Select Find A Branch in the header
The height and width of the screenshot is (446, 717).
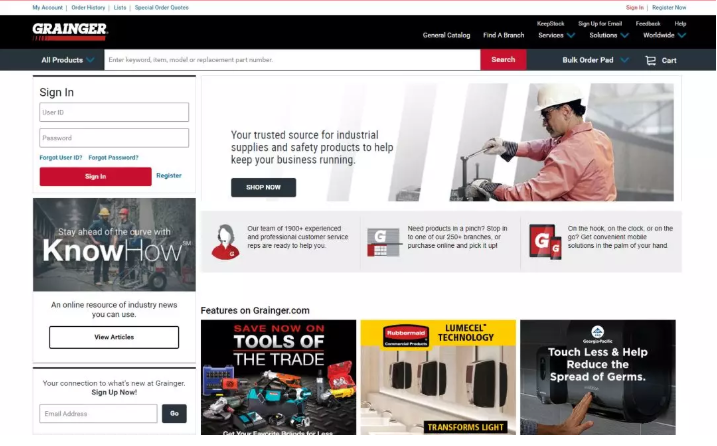pyautogui.click(x=503, y=35)
